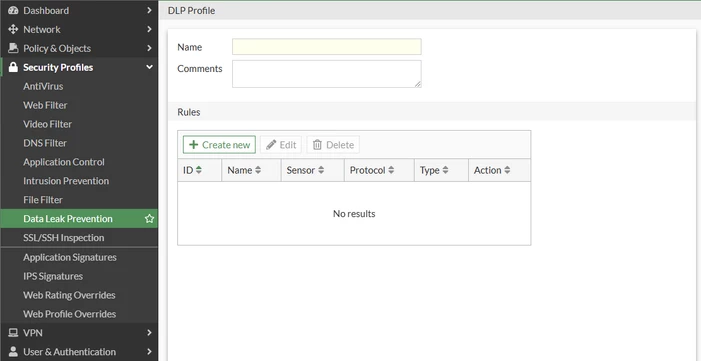
Task: Collapse the Security Profiles section chevron
Action: 149,67
